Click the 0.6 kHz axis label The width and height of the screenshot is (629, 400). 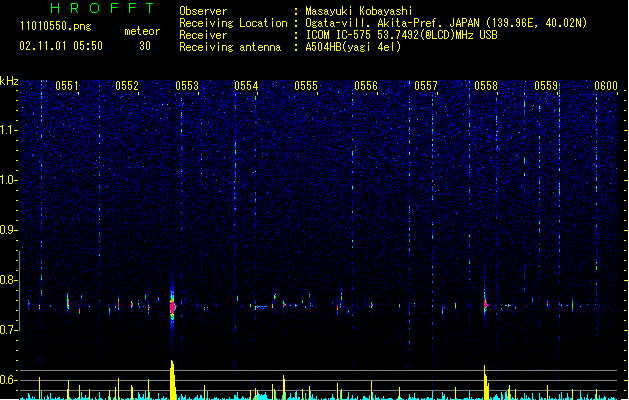click(x=9, y=380)
